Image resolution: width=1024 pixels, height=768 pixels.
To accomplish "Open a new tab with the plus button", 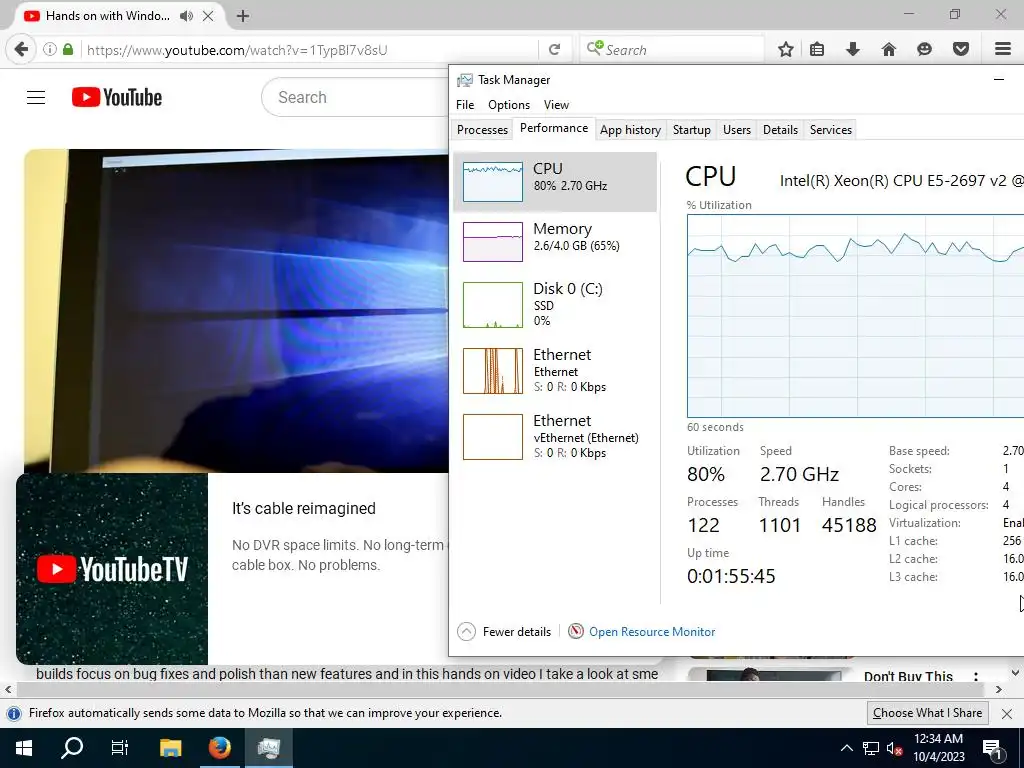I will 243,16.
